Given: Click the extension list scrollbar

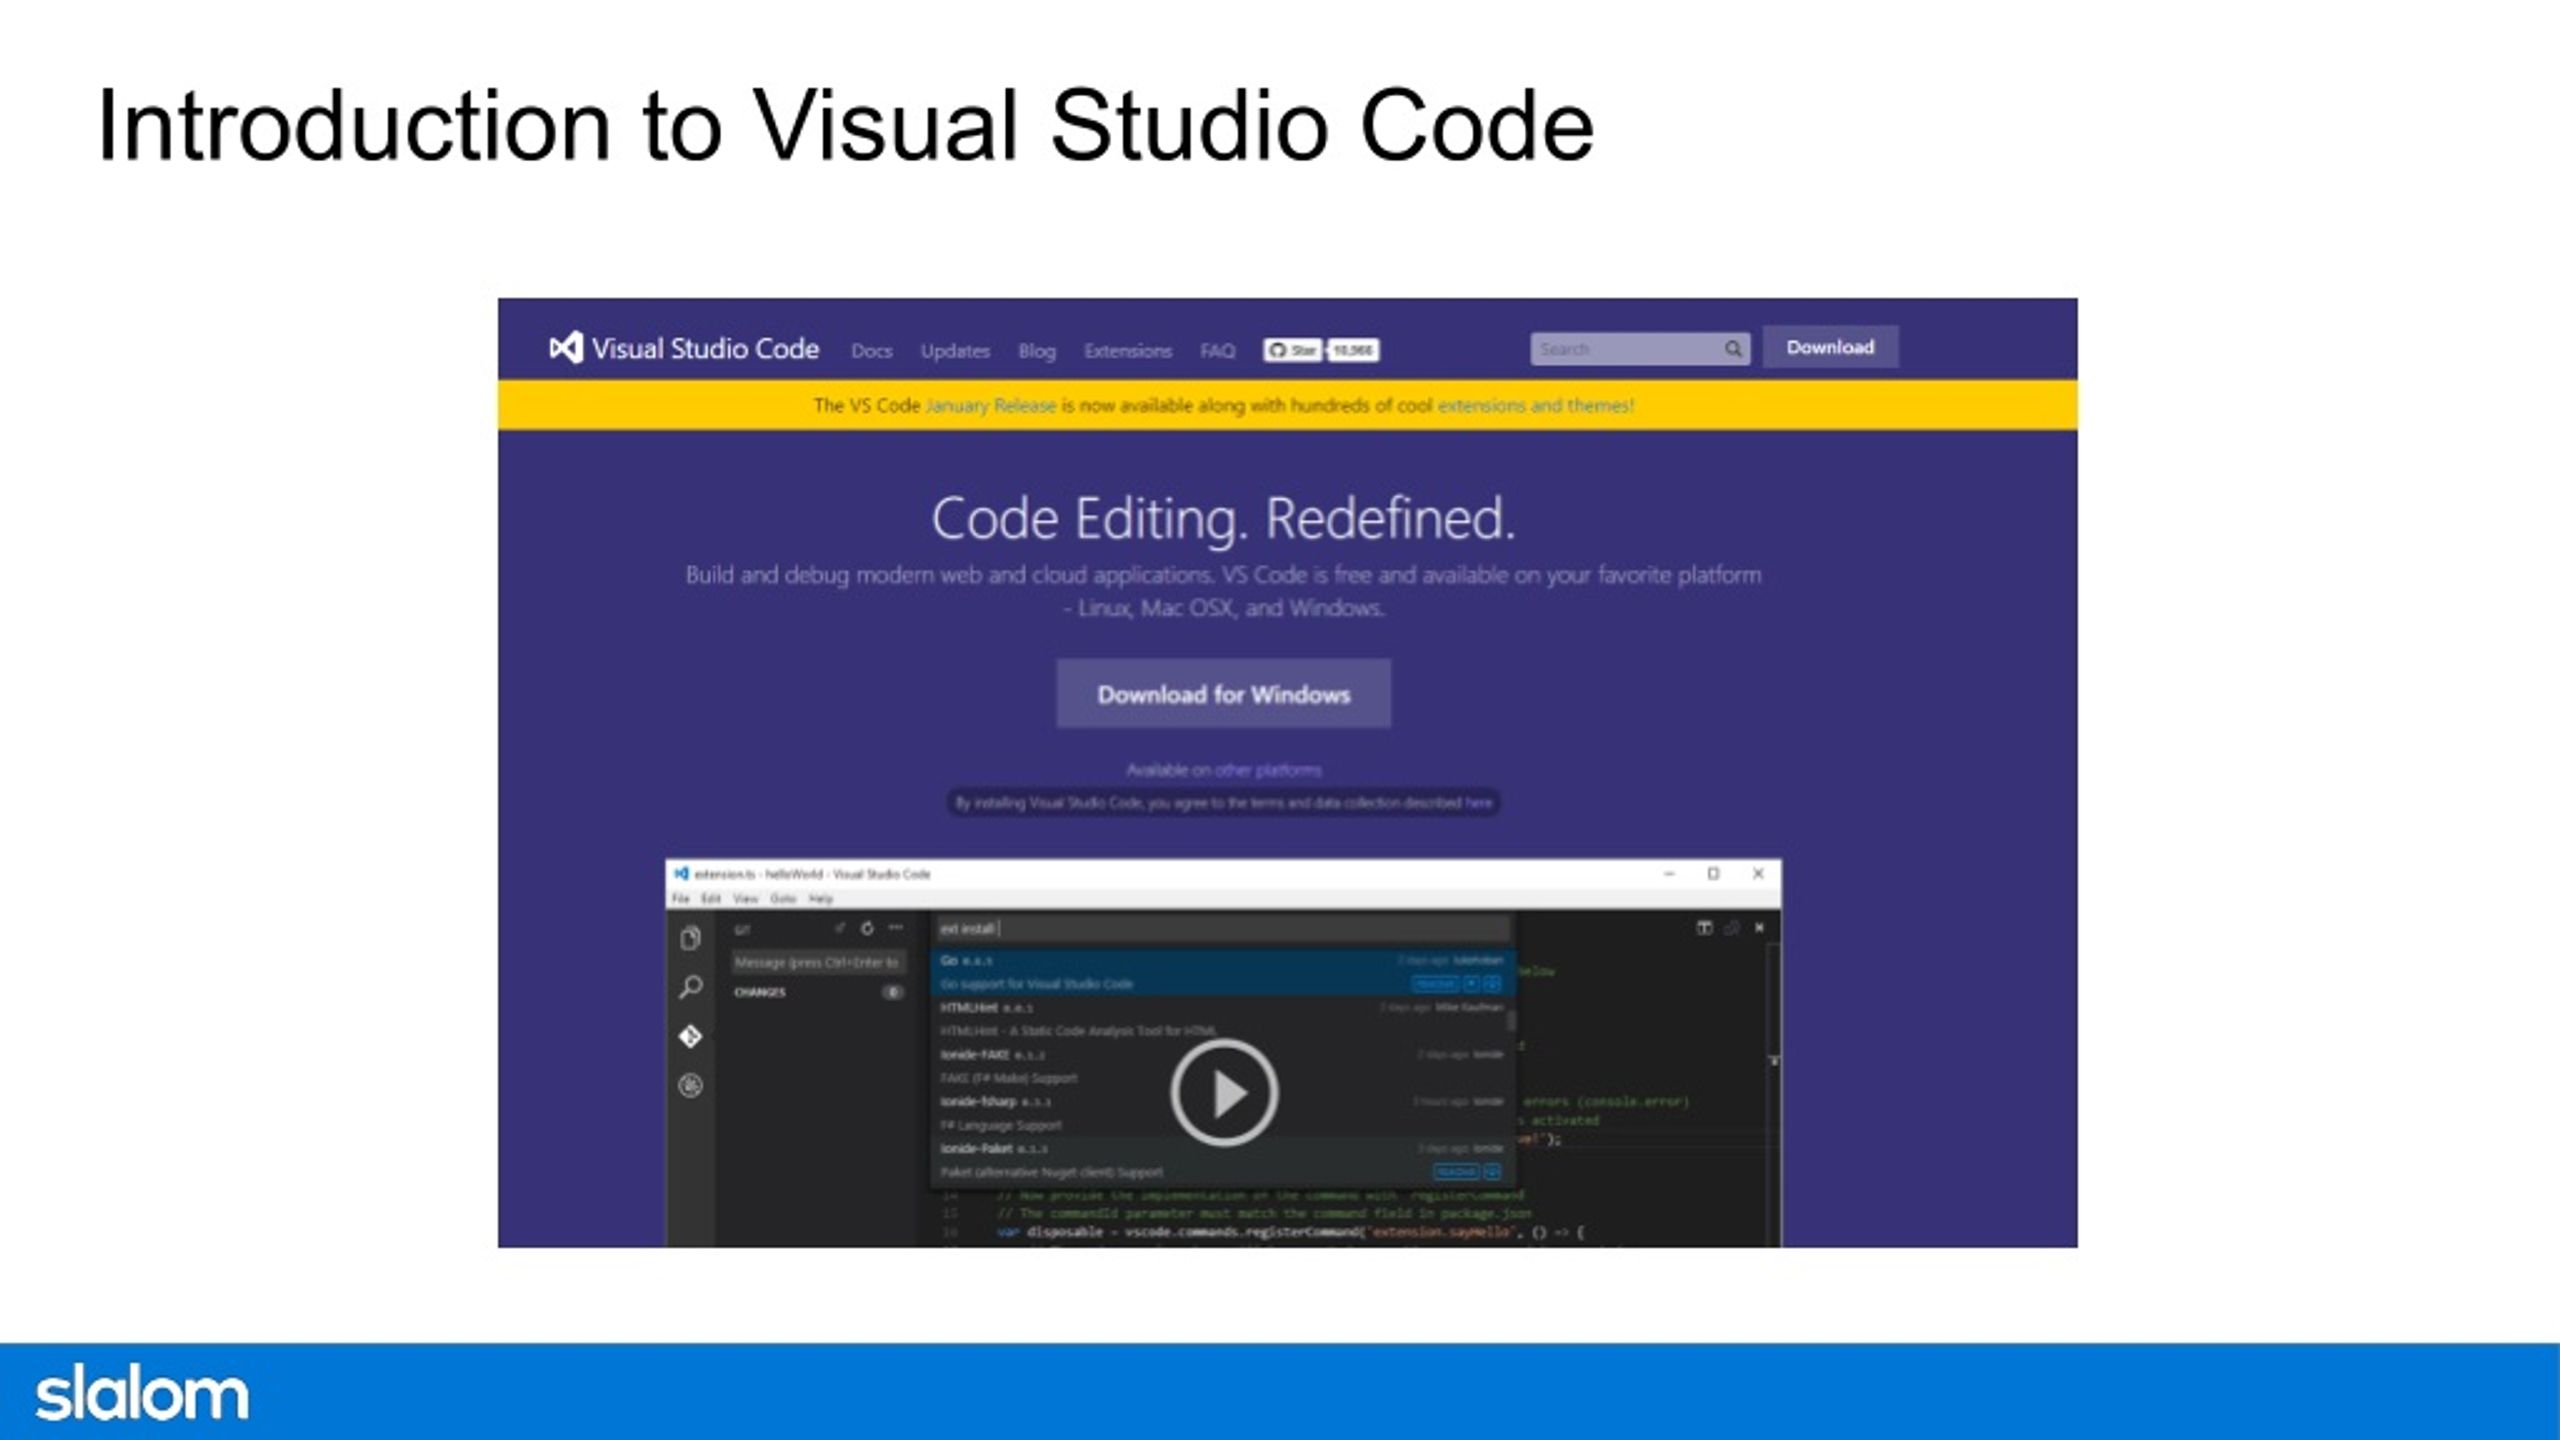Looking at the screenshot, I should (1512, 1020).
